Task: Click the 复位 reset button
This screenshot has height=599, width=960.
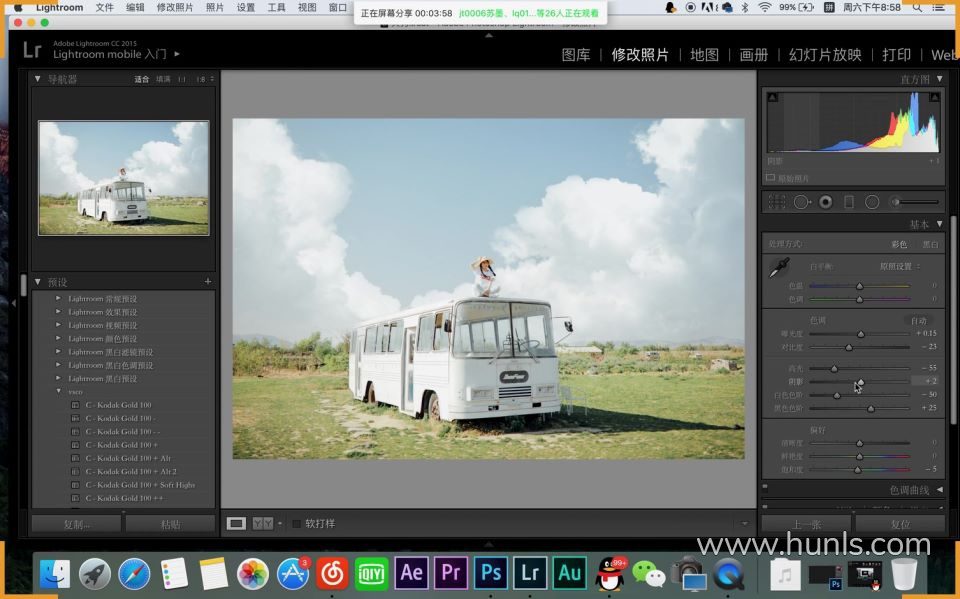Action: 900,524
